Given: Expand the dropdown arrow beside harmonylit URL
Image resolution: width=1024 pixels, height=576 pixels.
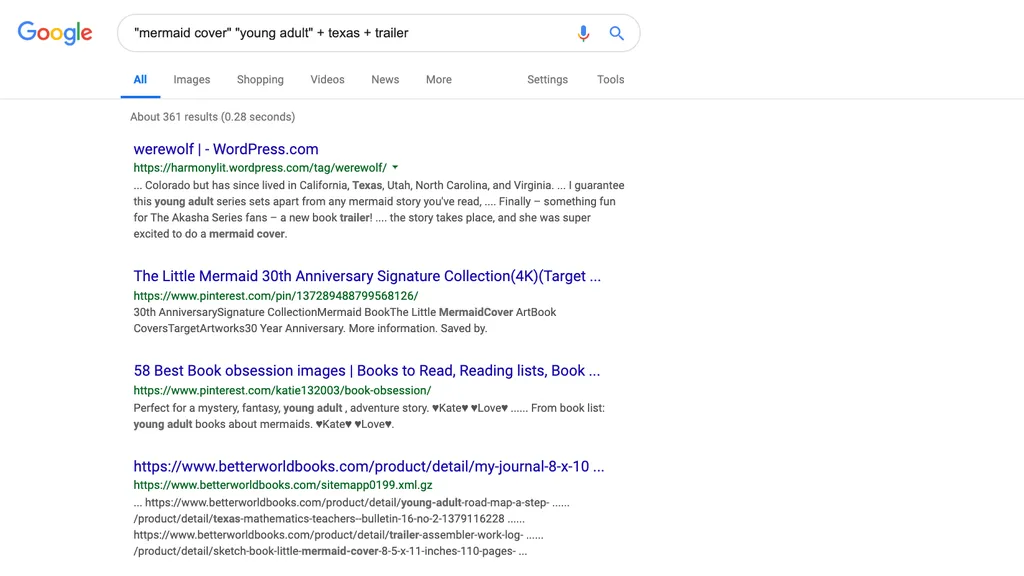Looking at the screenshot, I should click(395, 168).
